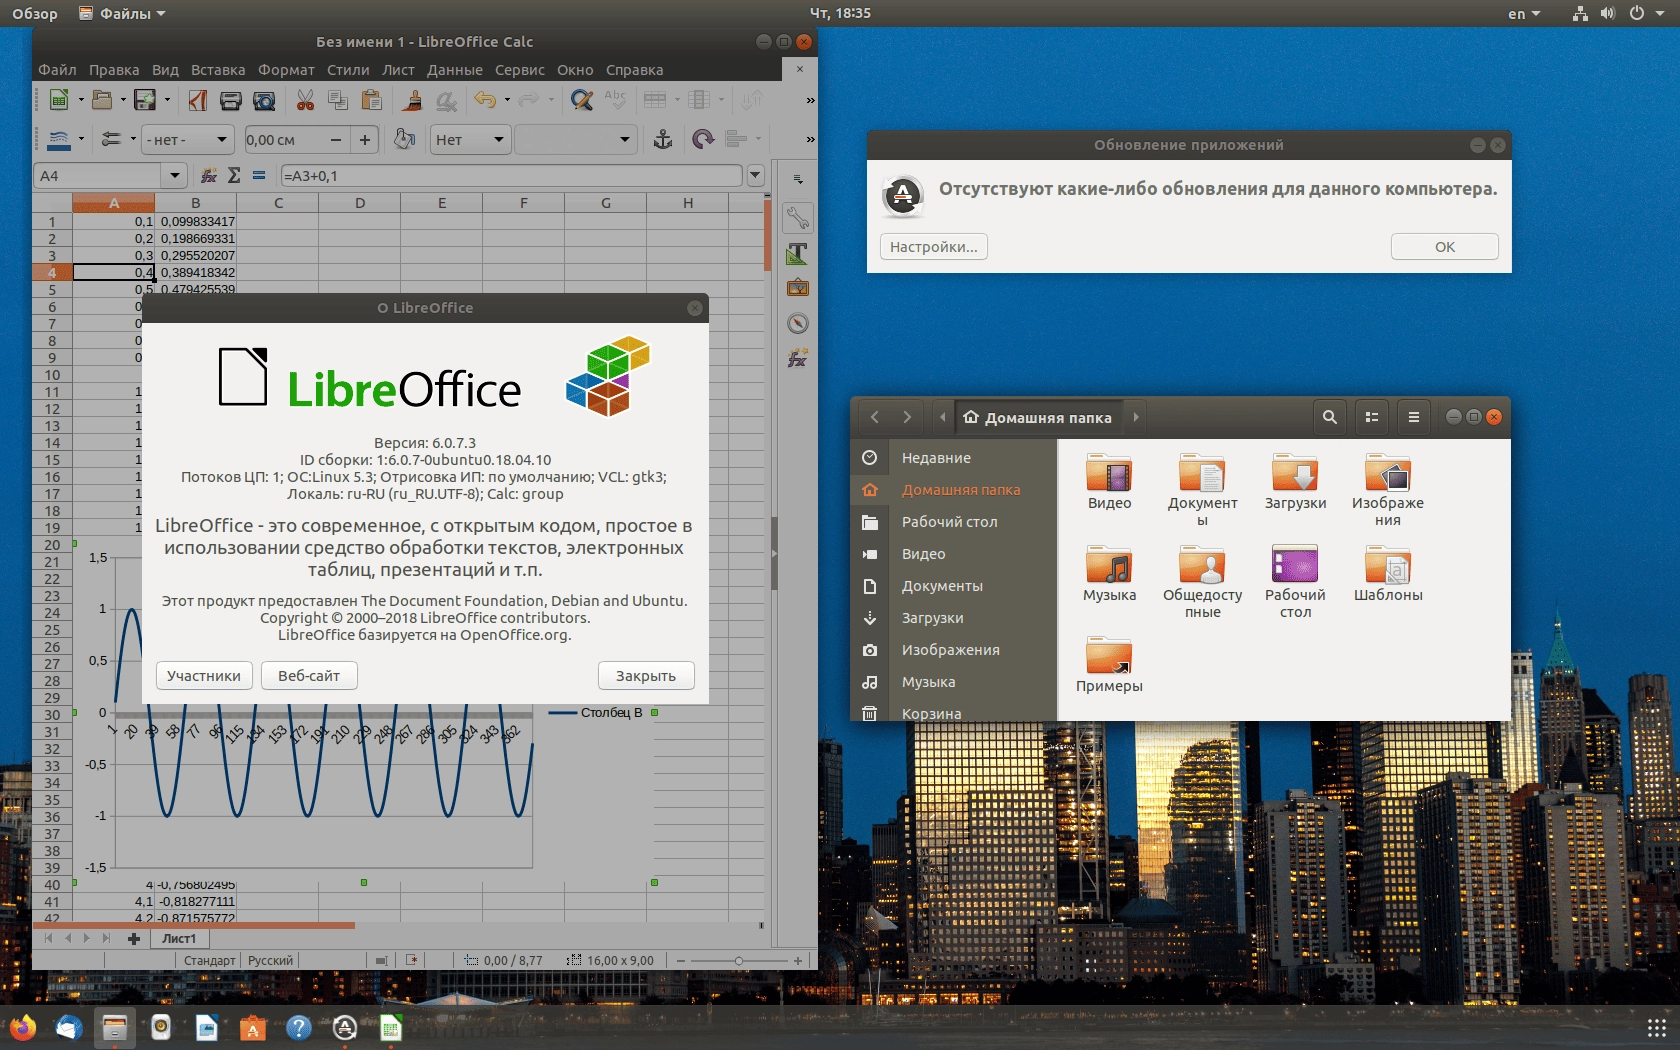
Task: Launch Thunderbird from the dock
Action: 69,1027
